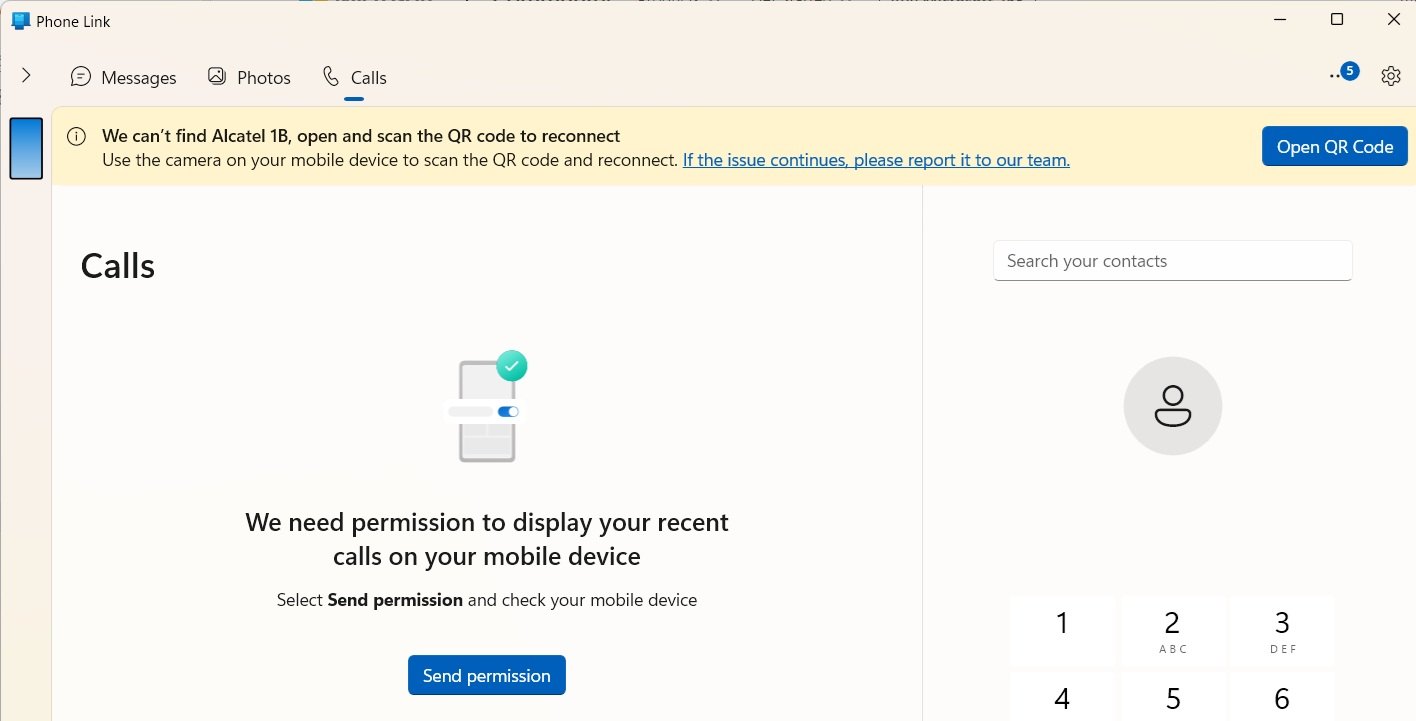The width and height of the screenshot is (1416, 721).
Task: Open the issue report link
Action: tap(875, 159)
